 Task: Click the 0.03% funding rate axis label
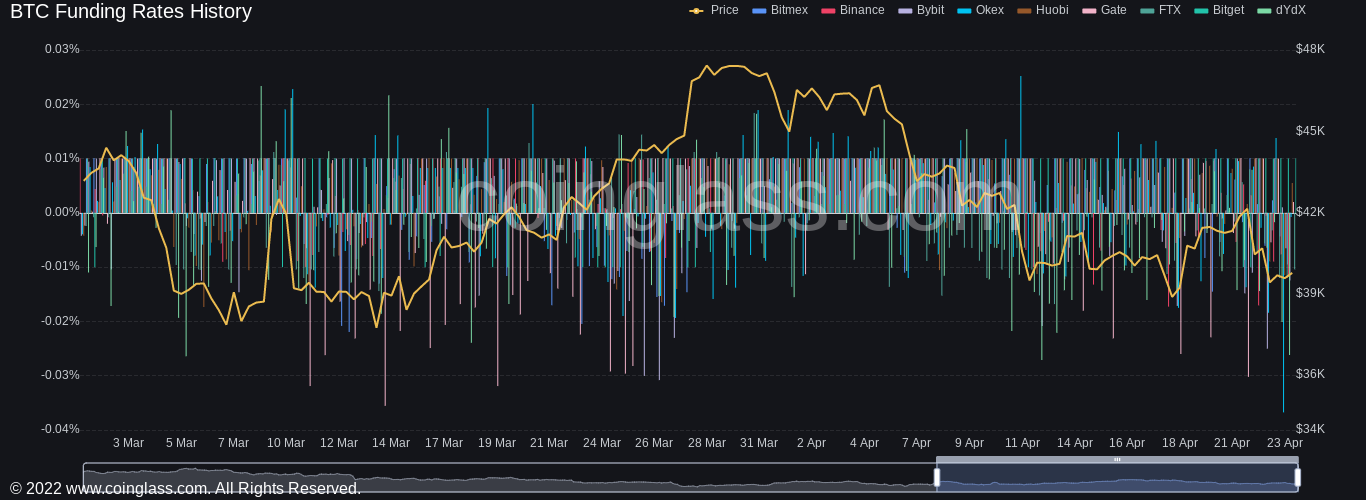click(62, 50)
